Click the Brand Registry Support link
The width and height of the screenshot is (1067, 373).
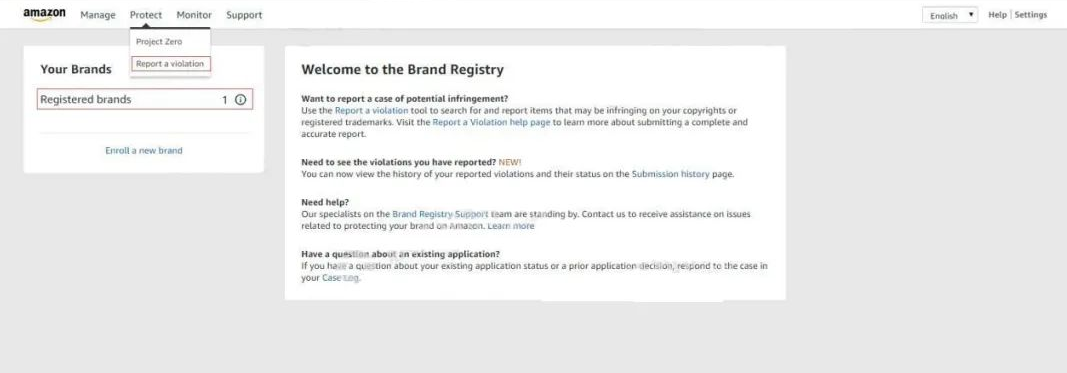click(440, 214)
